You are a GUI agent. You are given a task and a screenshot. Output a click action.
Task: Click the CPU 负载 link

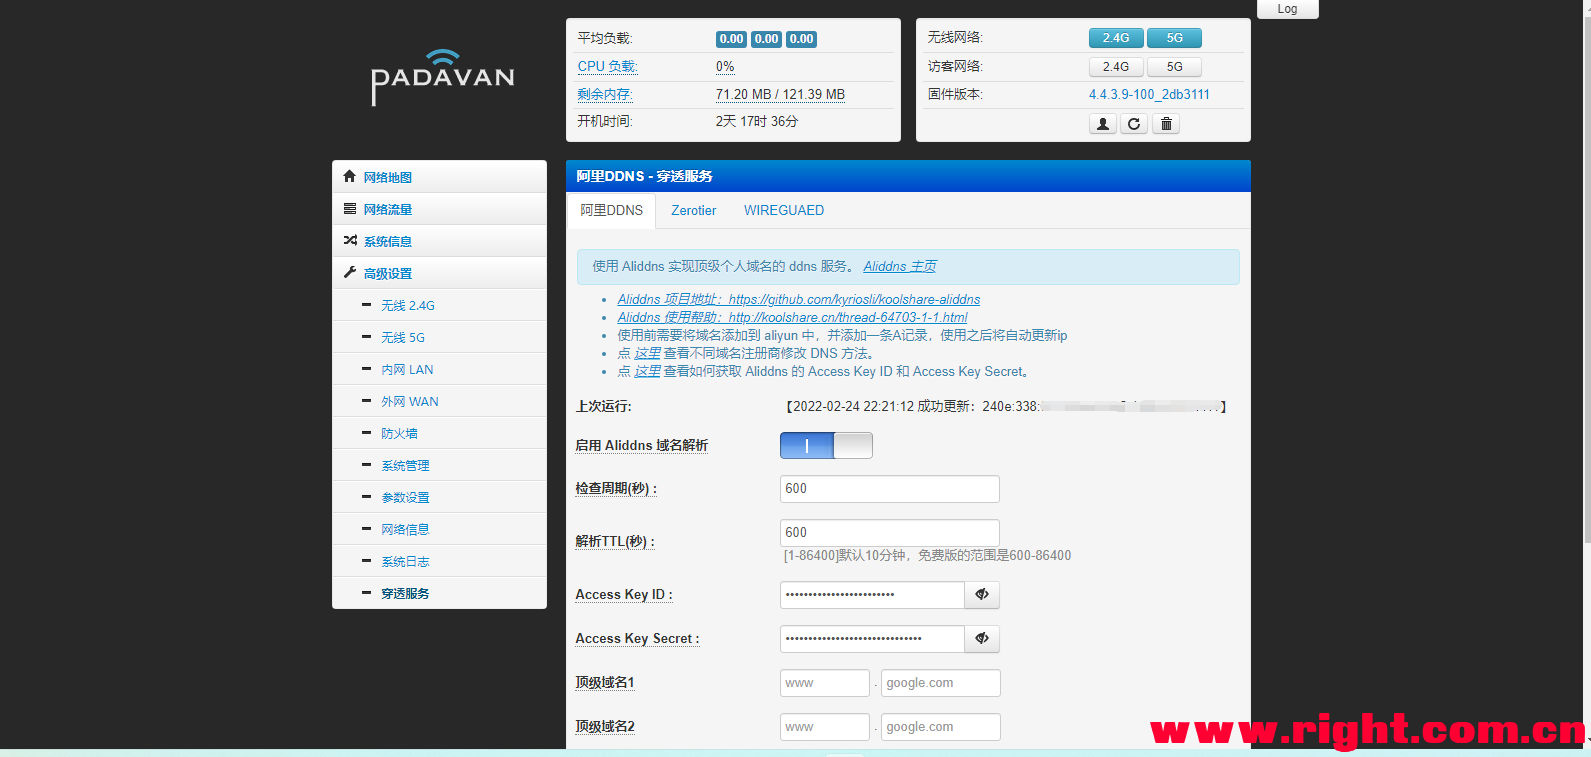pyautogui.click(x=608, y=67)
